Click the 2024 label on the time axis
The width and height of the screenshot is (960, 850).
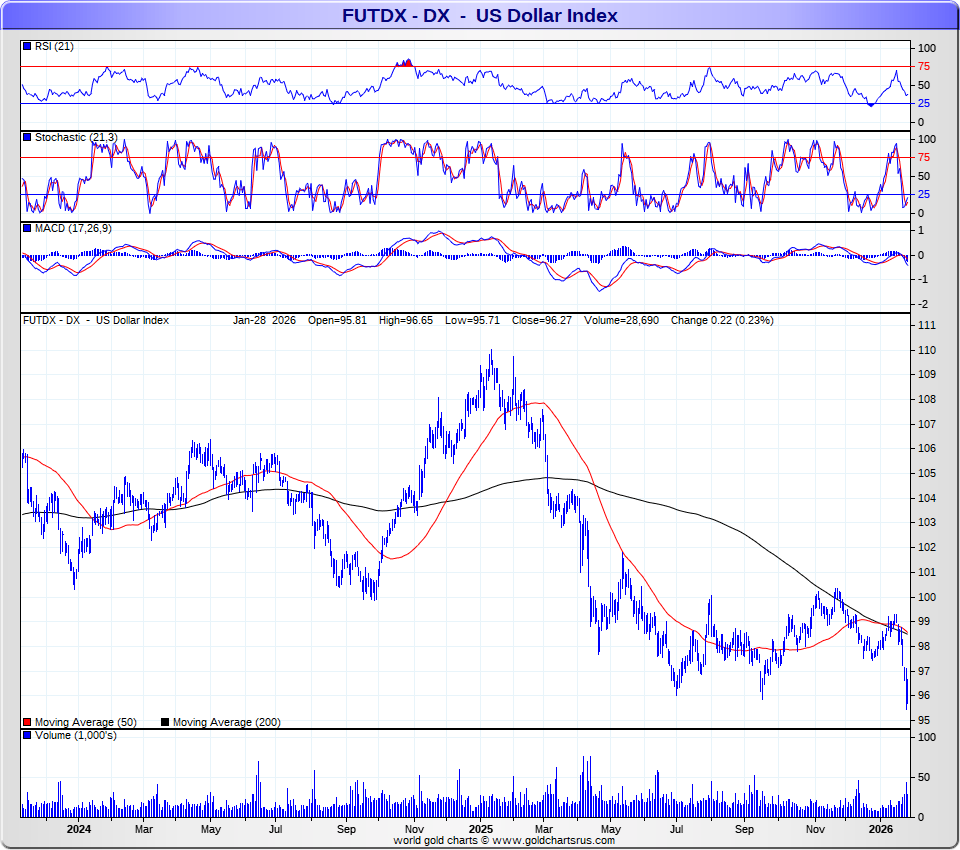tap(79, 829)
